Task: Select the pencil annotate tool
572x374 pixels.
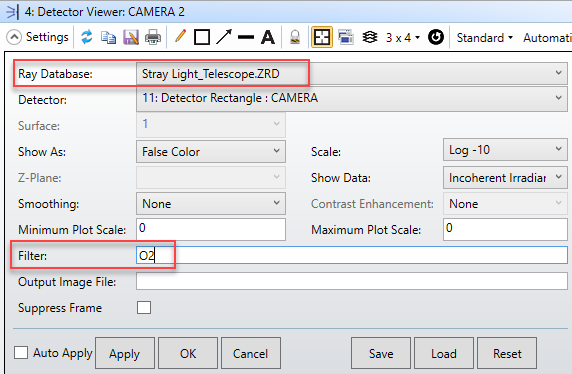Action: click(180, 36)
